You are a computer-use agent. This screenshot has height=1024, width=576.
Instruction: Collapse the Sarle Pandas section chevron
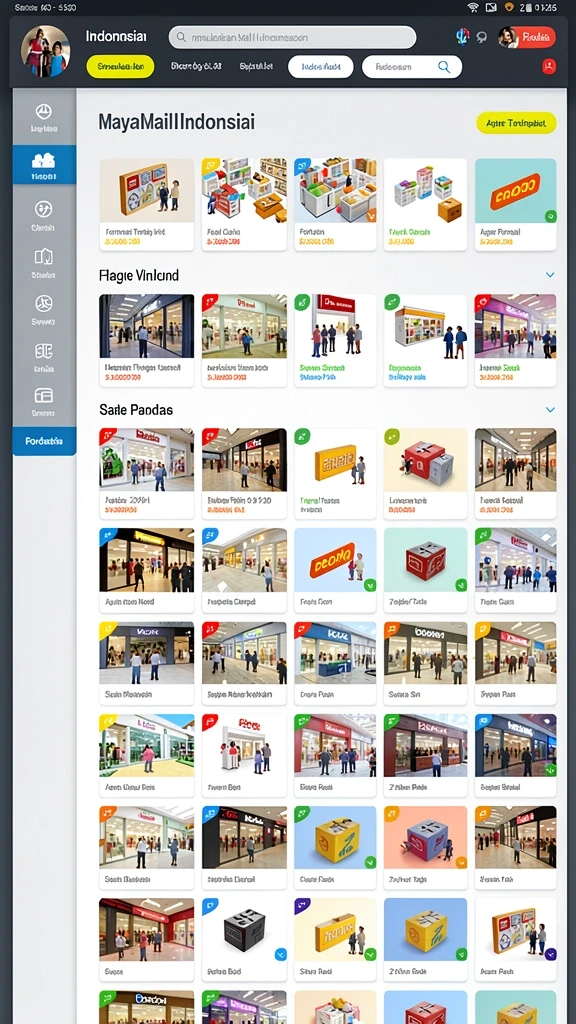click(550, 409)
